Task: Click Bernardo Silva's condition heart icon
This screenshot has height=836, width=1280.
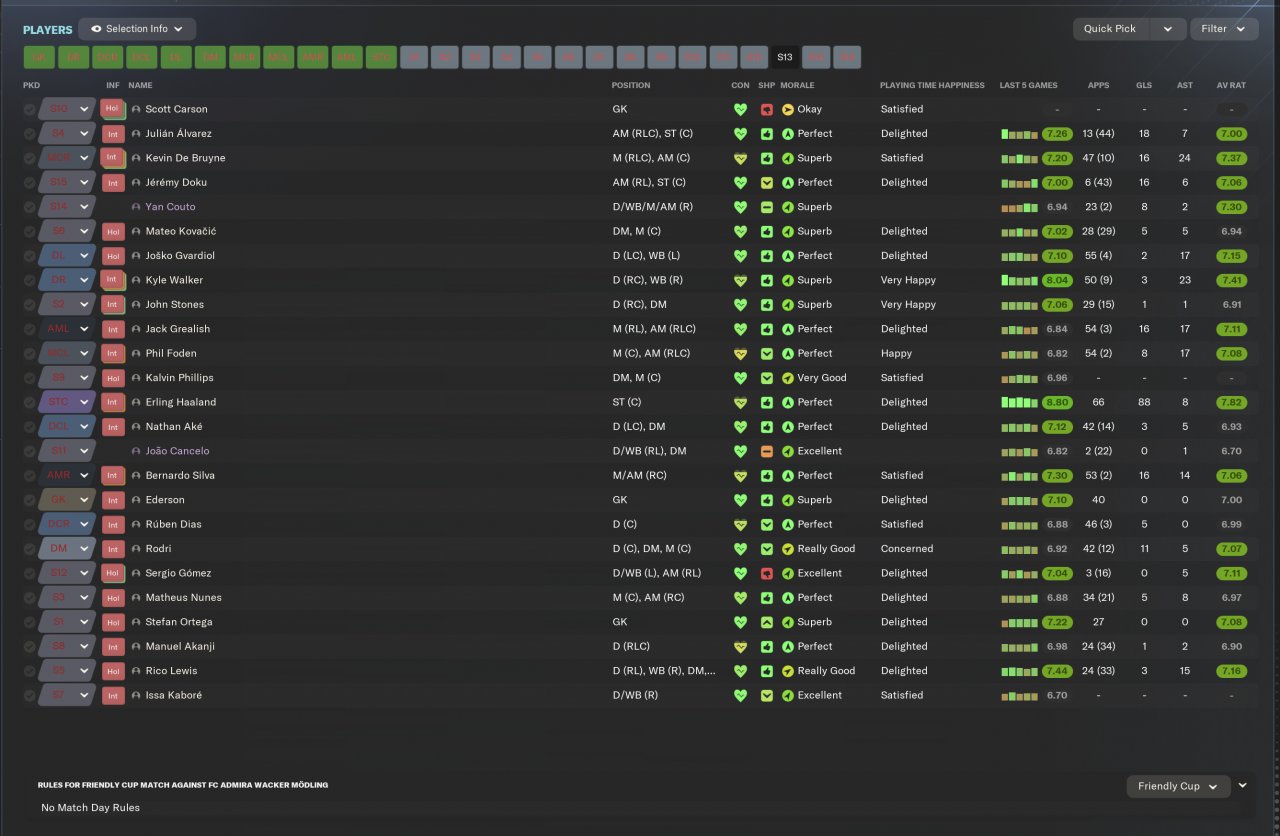Action: [740, 475]
